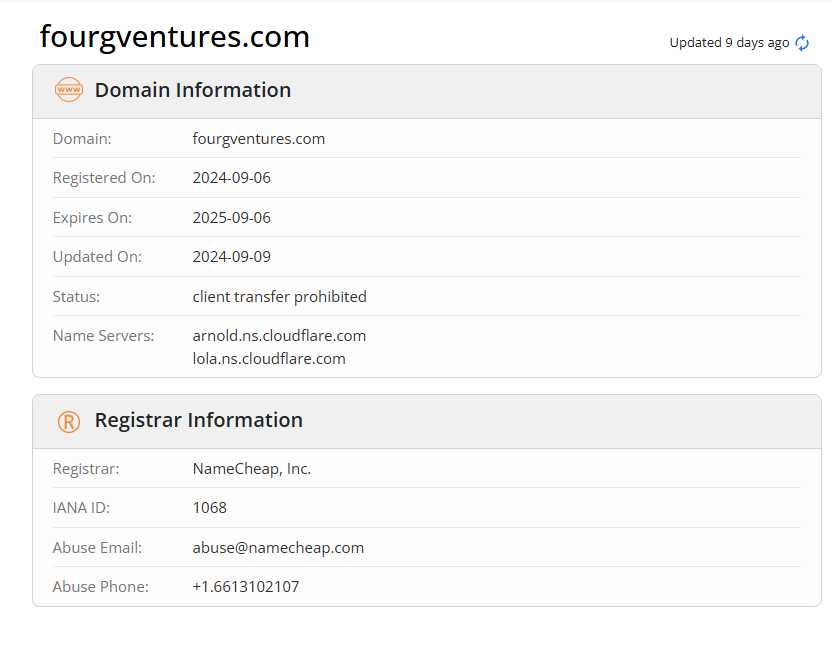Viewport: 832px width, 650px height.
Task: Click the "Abuse Email:" field label
Action: coord(98,548)
